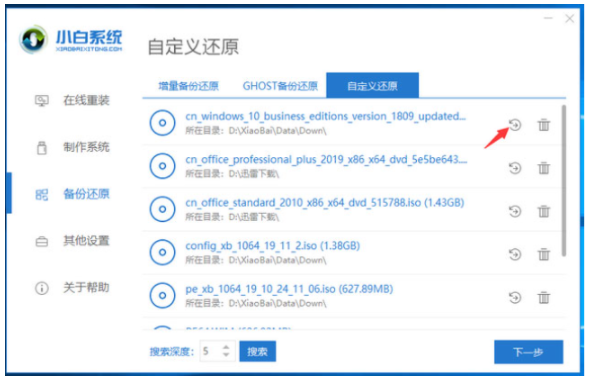Click trash icon for cn_office_professional_plus_2019 row
This screenshot has height=380, width=590.
[543, 168]
